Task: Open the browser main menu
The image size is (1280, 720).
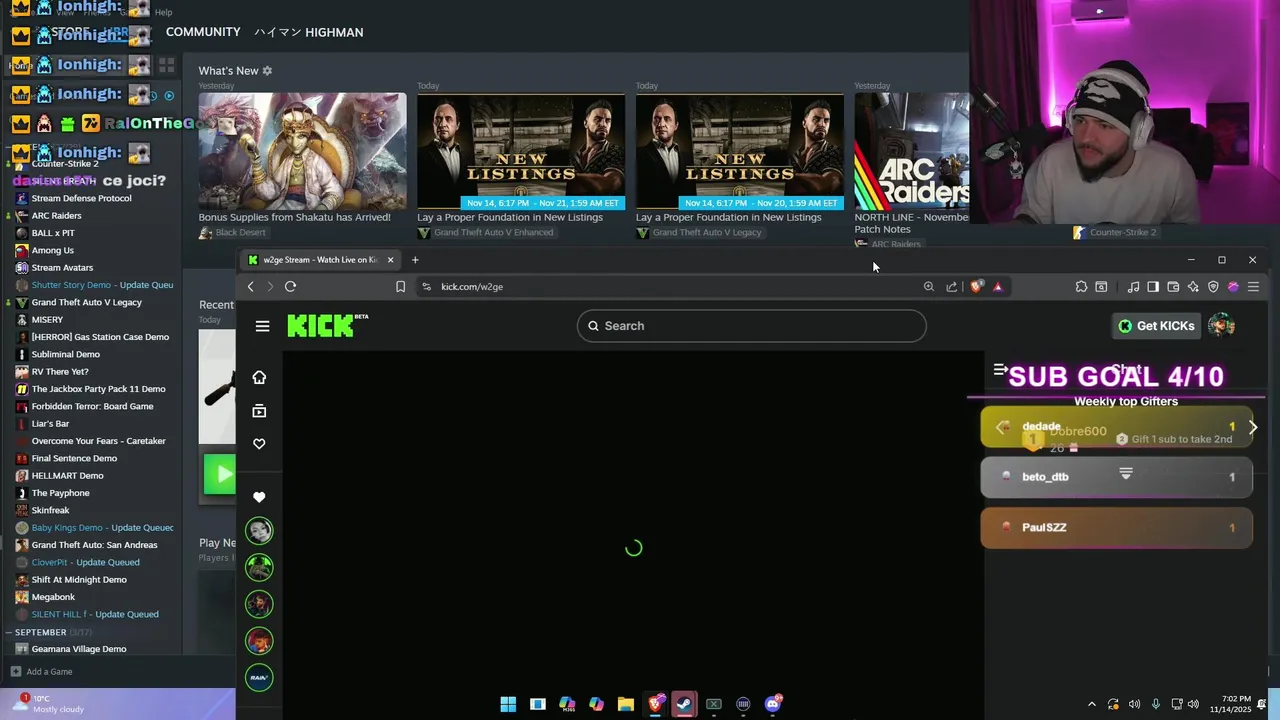Action: pyautogui.click(x=1253, y=287)
